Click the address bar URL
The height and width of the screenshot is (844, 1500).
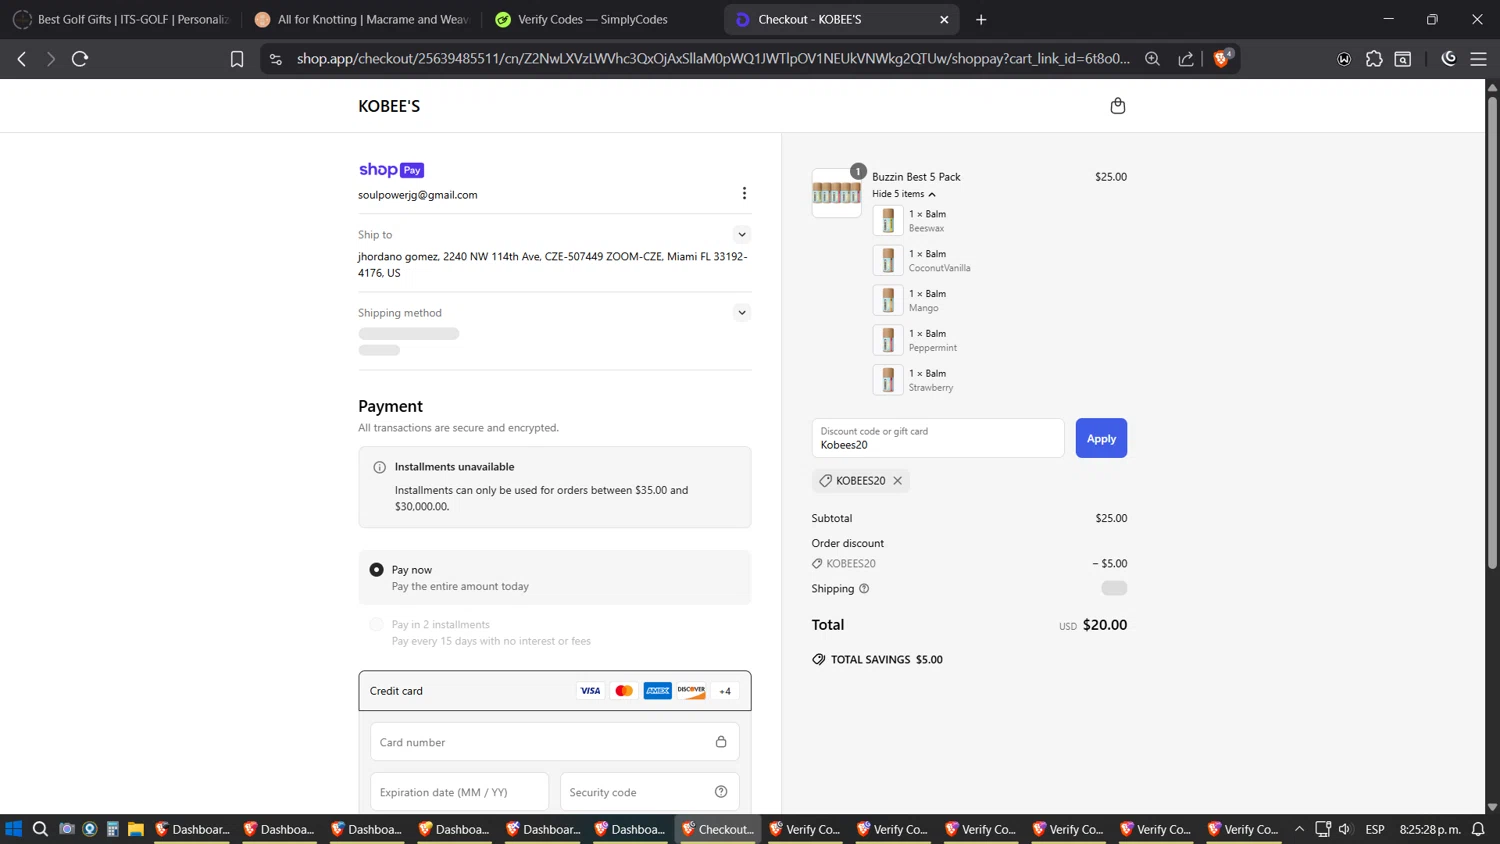click(713, 59)
